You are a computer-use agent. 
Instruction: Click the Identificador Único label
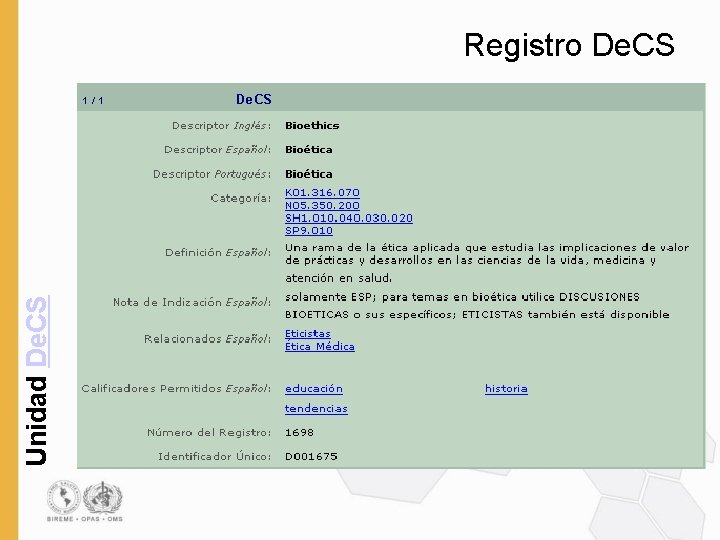tap(214, 456)
